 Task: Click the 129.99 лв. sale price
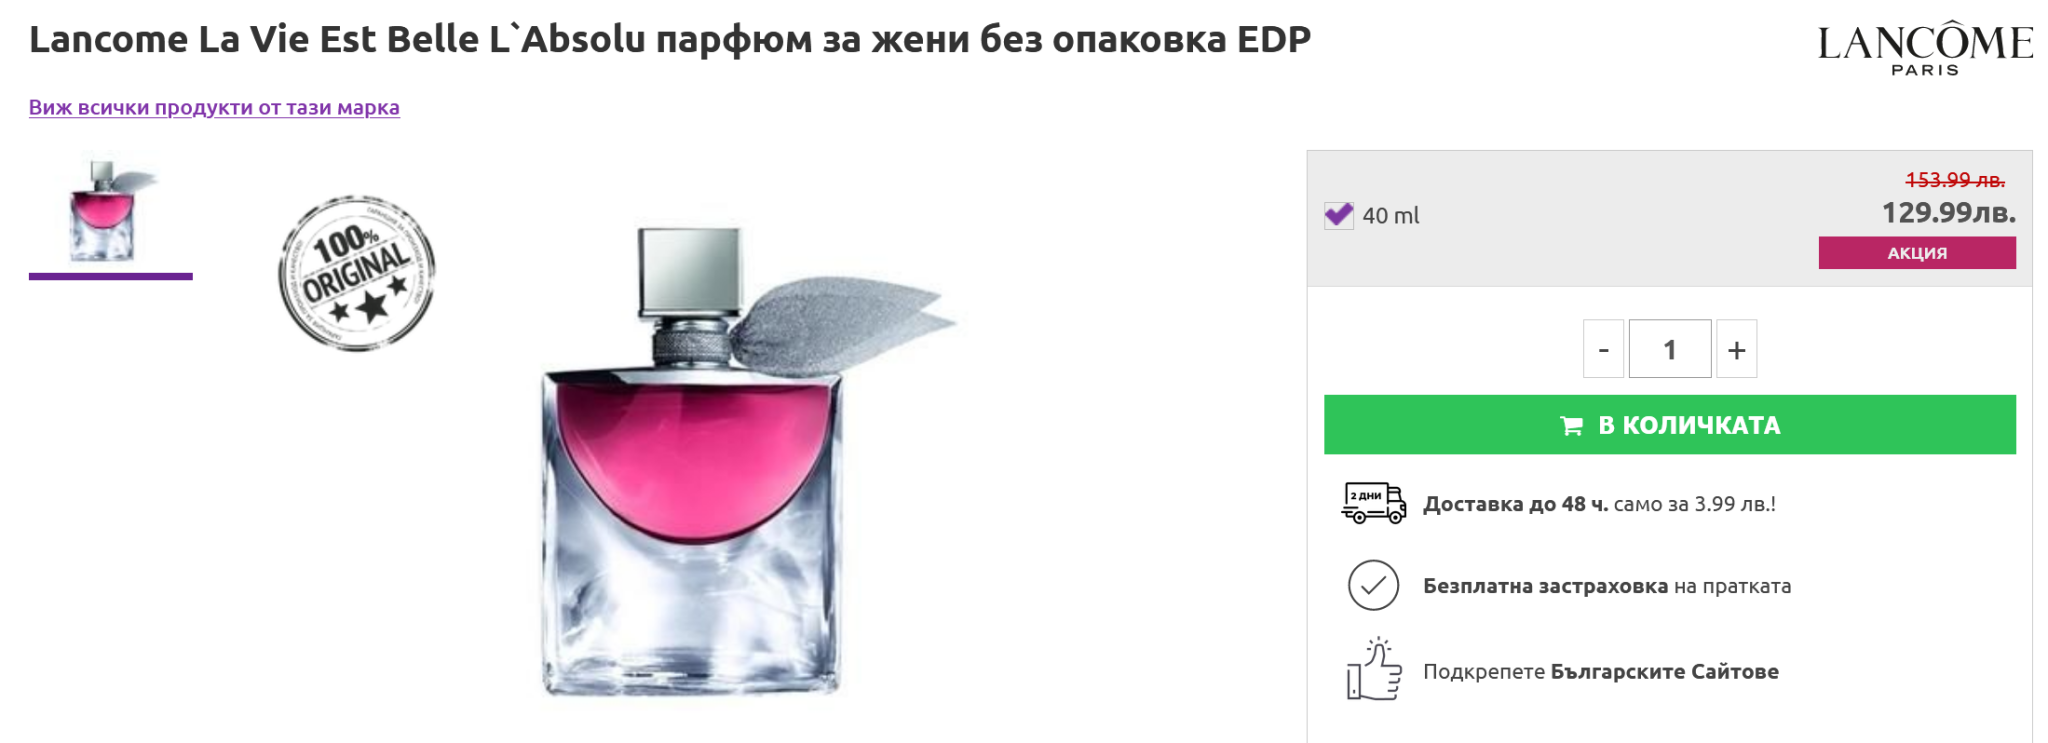coord(1948,212)
